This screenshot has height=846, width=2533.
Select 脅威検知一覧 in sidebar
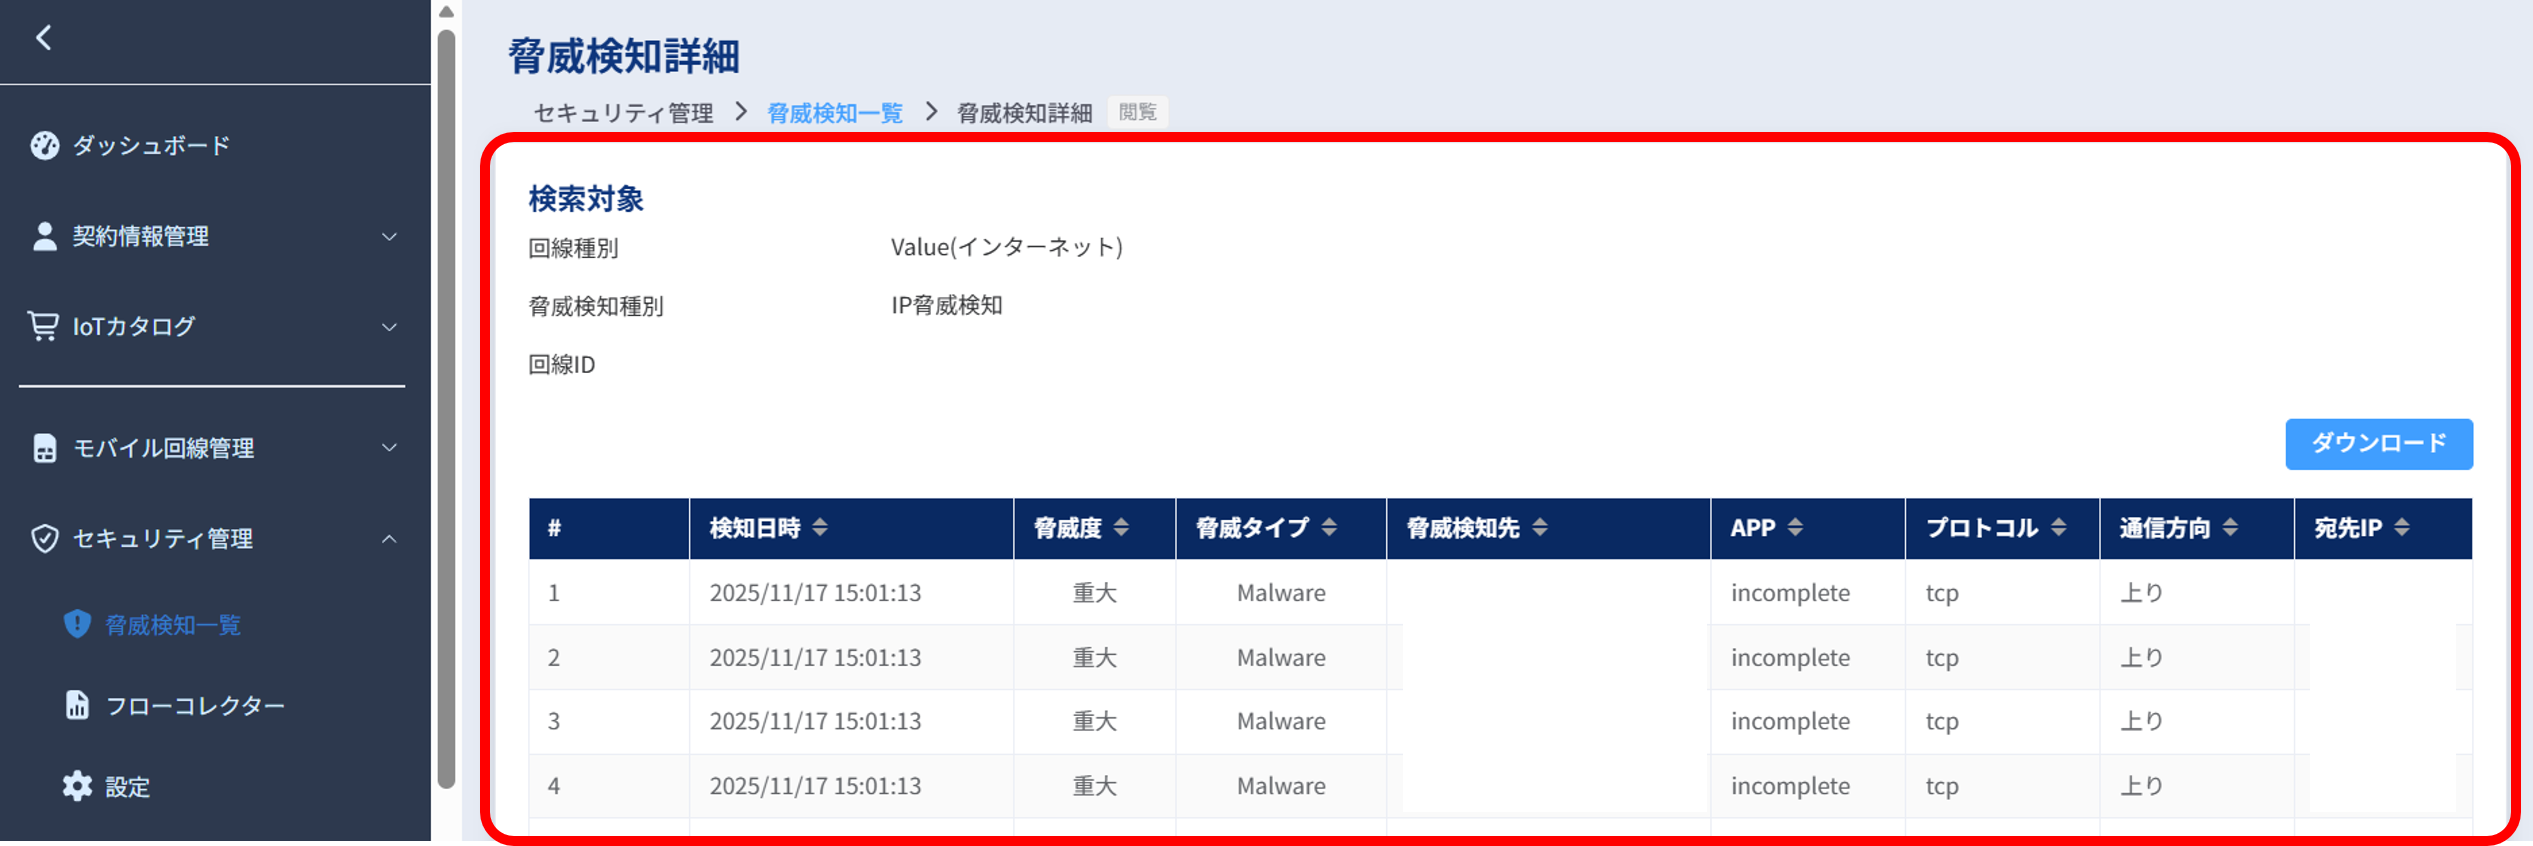point(173,625)
